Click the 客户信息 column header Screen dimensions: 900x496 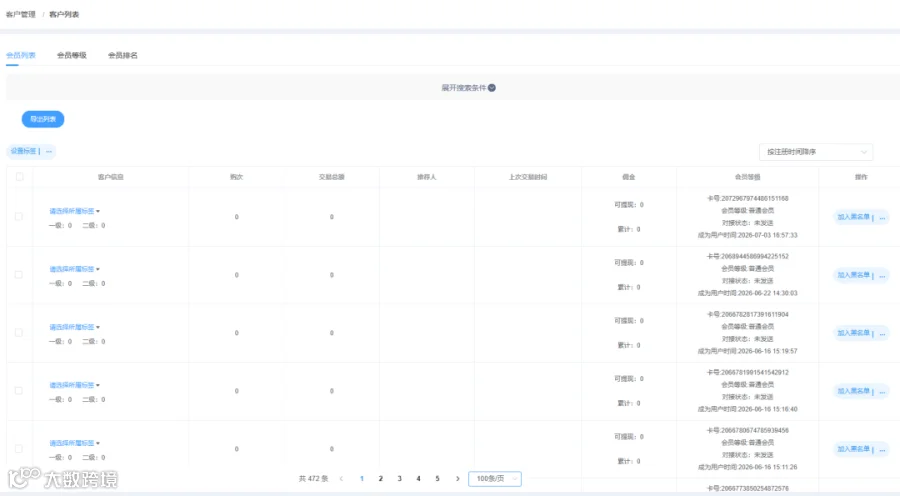point(111,177)
